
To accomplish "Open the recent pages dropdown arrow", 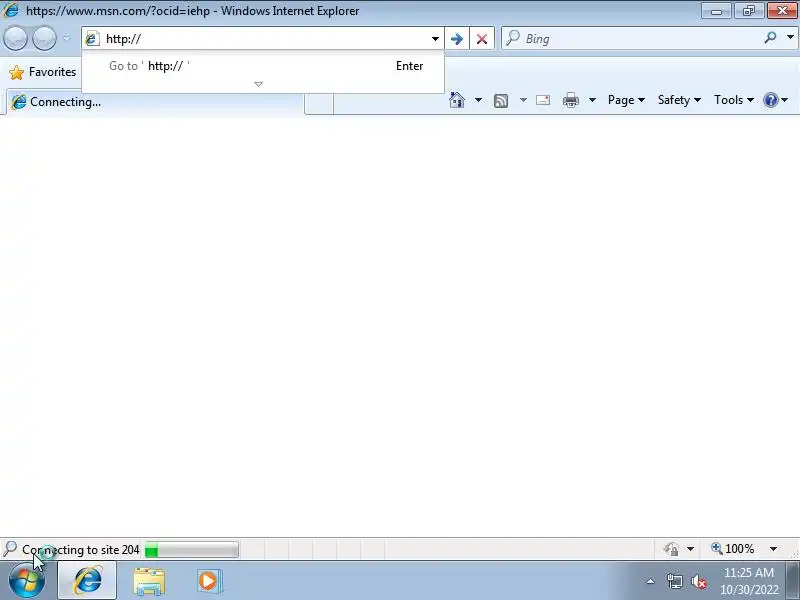I will click(x=66, y=38).
